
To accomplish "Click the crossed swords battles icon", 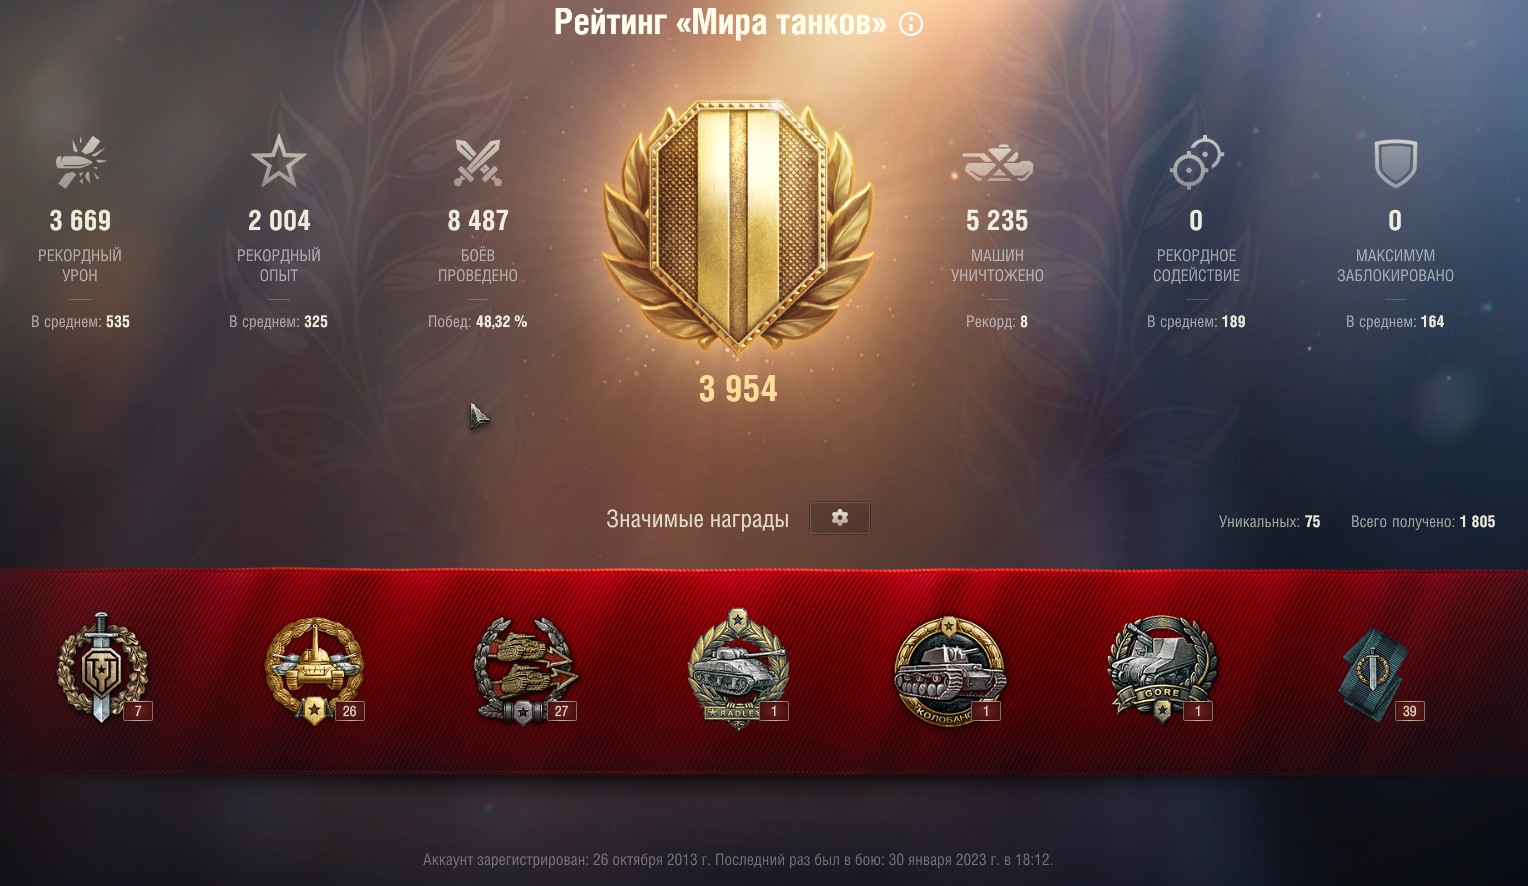I will point(478,162).
